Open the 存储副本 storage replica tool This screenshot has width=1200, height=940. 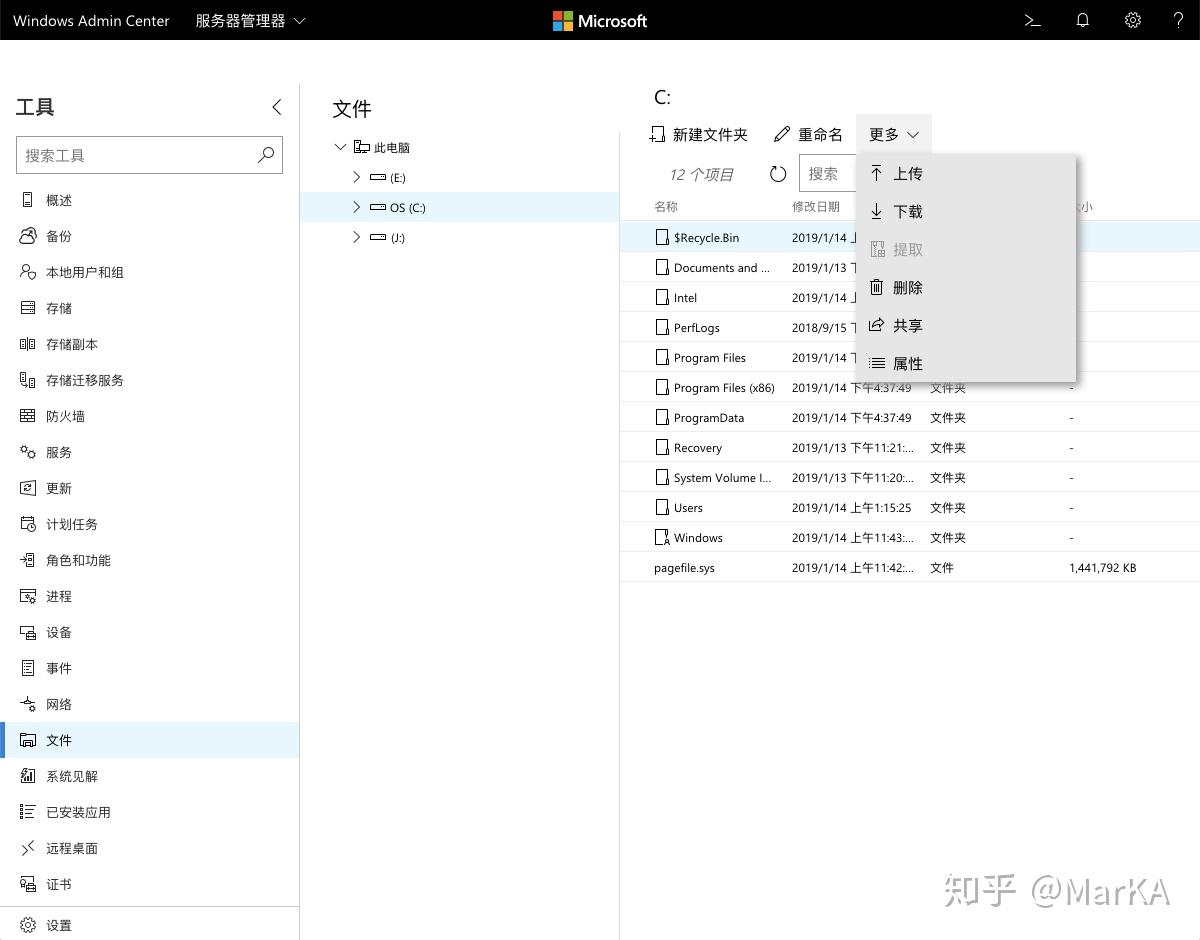click(x=149, y=344)
